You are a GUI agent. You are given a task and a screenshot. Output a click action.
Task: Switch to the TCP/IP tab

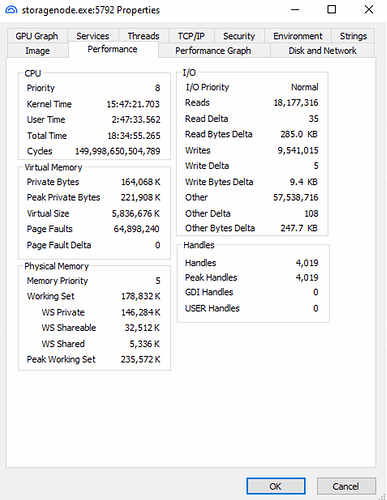tap(191, 36)
